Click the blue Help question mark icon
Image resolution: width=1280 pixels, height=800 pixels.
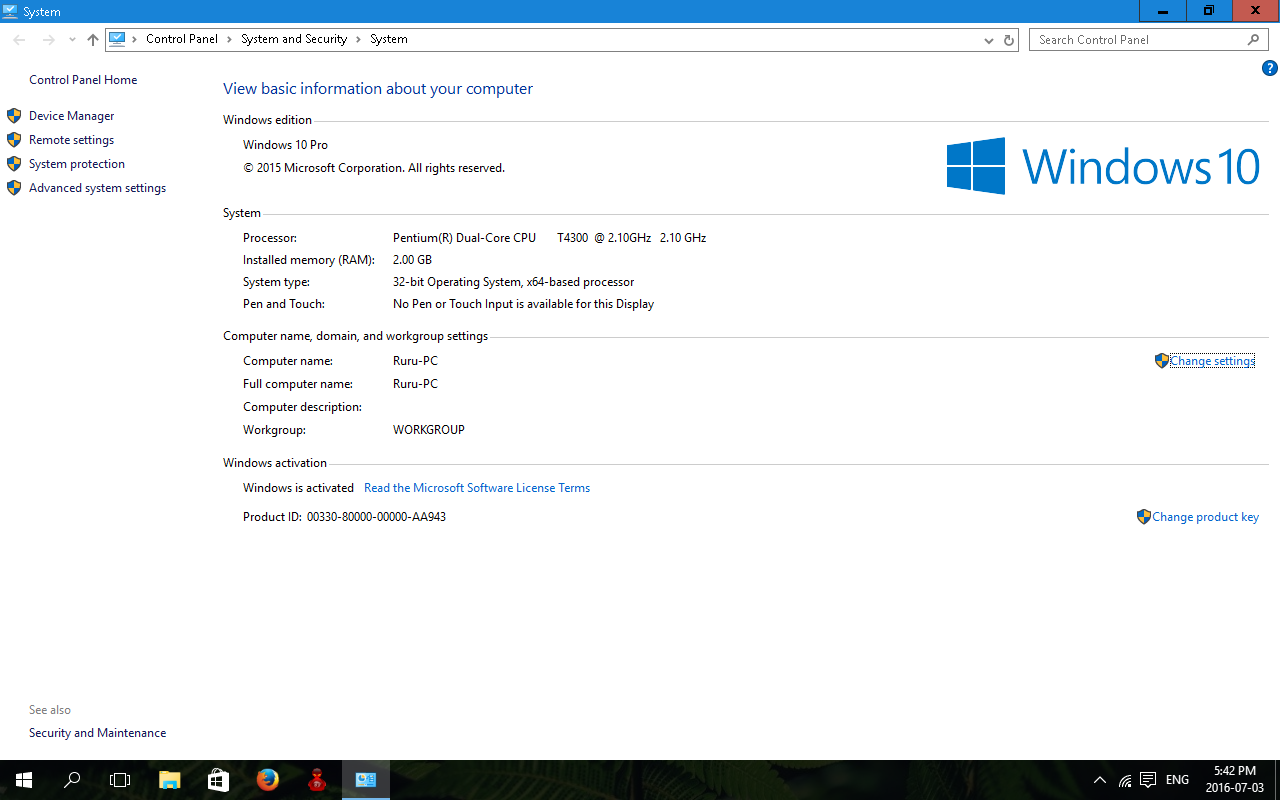tap(1270, 69)
